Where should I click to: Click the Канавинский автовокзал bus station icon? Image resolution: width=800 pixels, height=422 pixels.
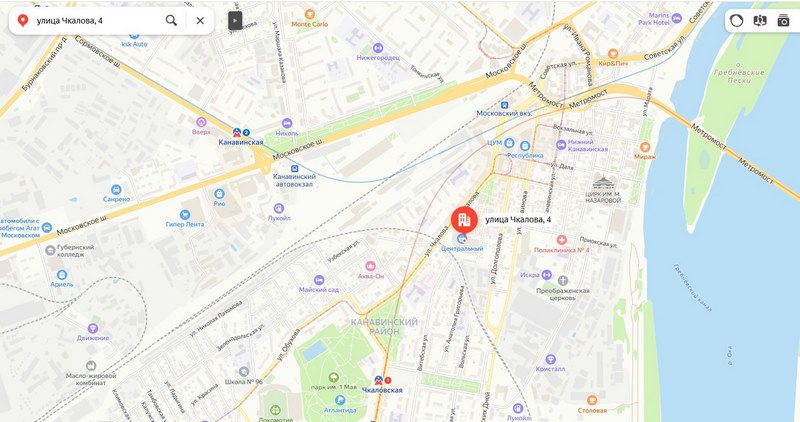(x=294, y=168)
